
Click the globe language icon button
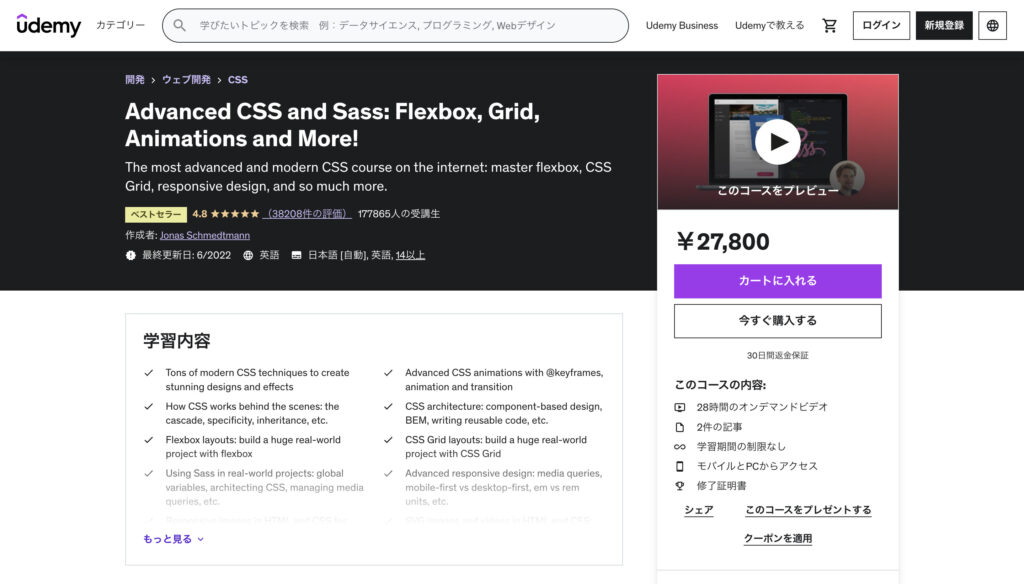coord(992,25)
